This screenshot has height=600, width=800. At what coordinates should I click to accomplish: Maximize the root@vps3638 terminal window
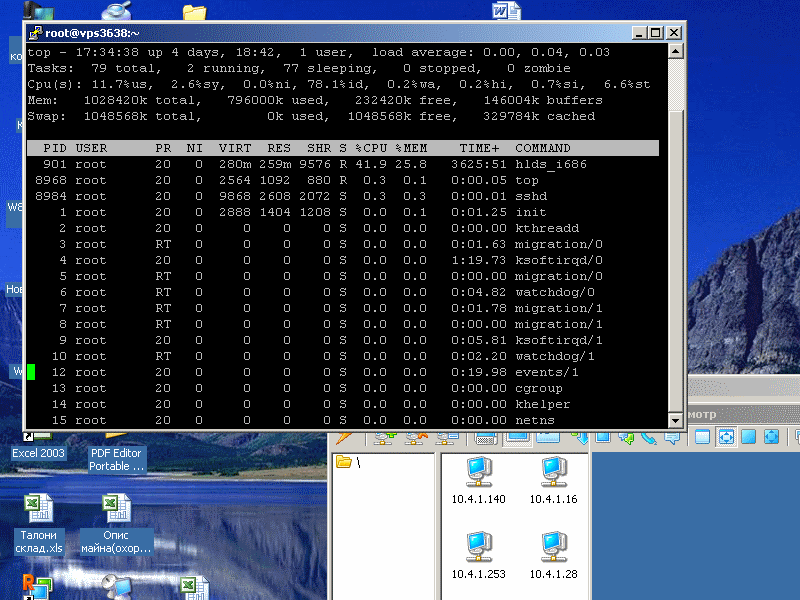(x=656, y=33)
